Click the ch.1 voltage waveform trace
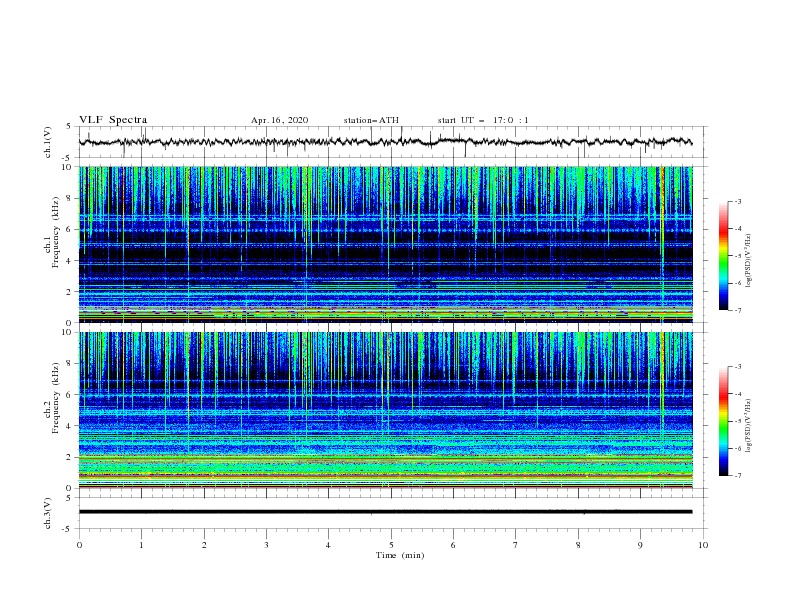This screenshot has width=792, height=612. pyautogui.click(x=385, y=142)
